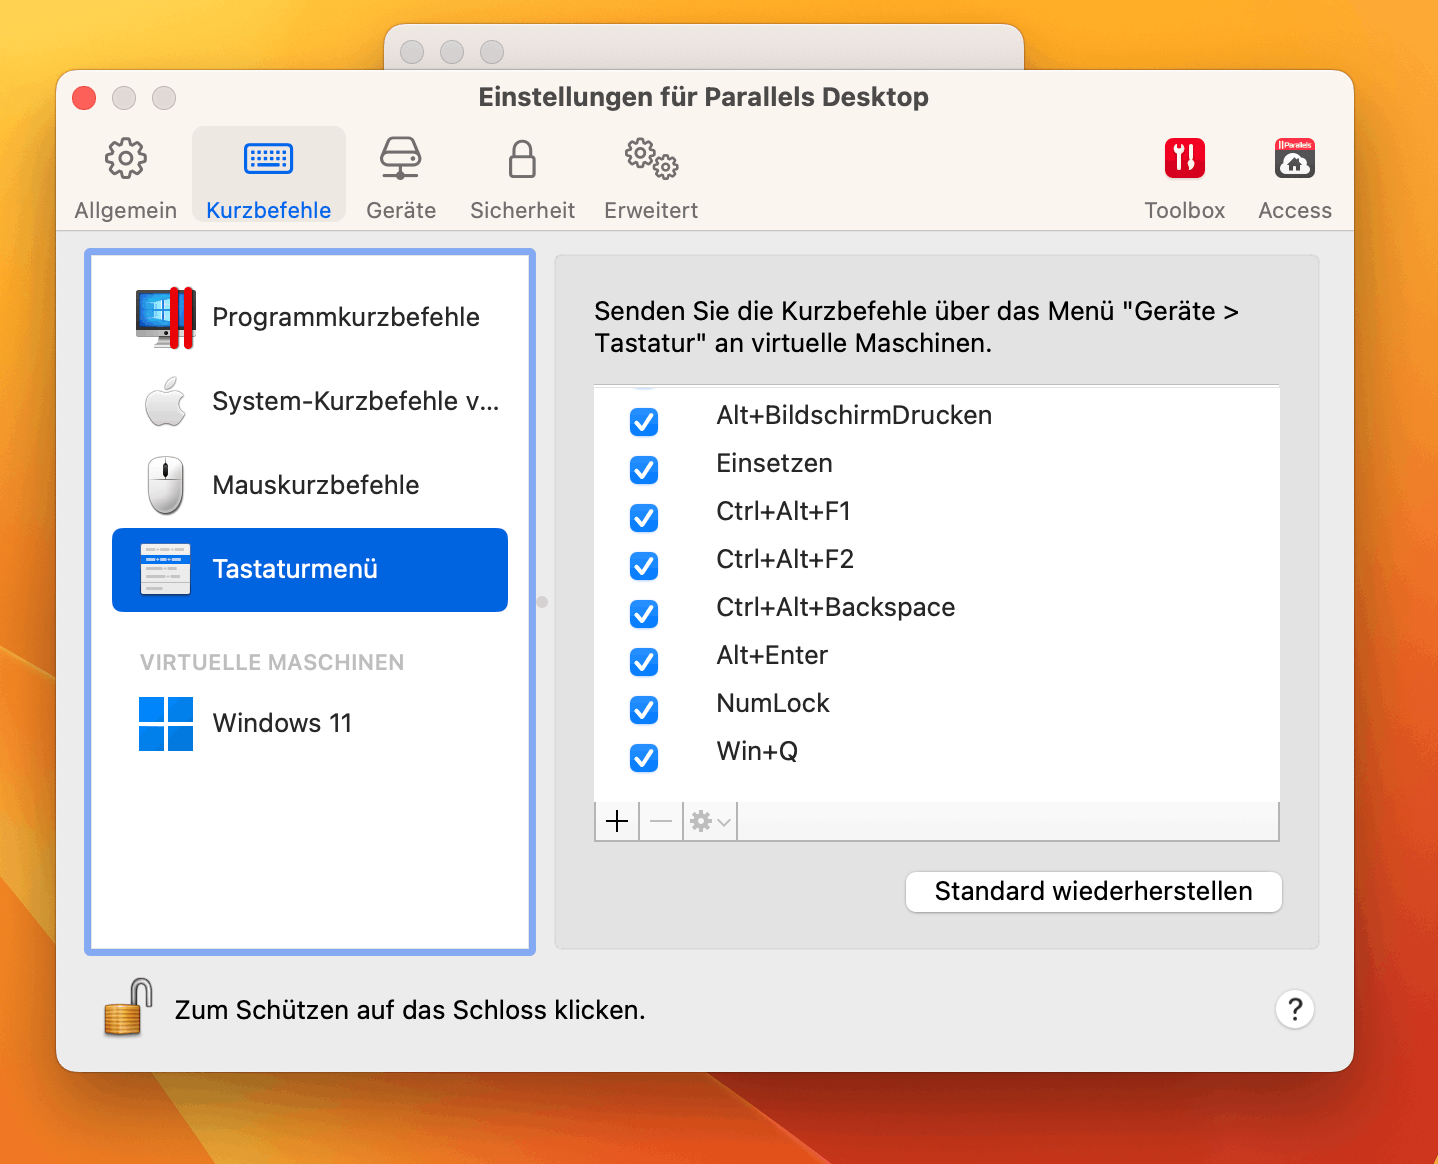Disable the Ctrl+Alt+Backspace checkbox
Viewport: 1438px width, 1164px height.
click(644, 614)
